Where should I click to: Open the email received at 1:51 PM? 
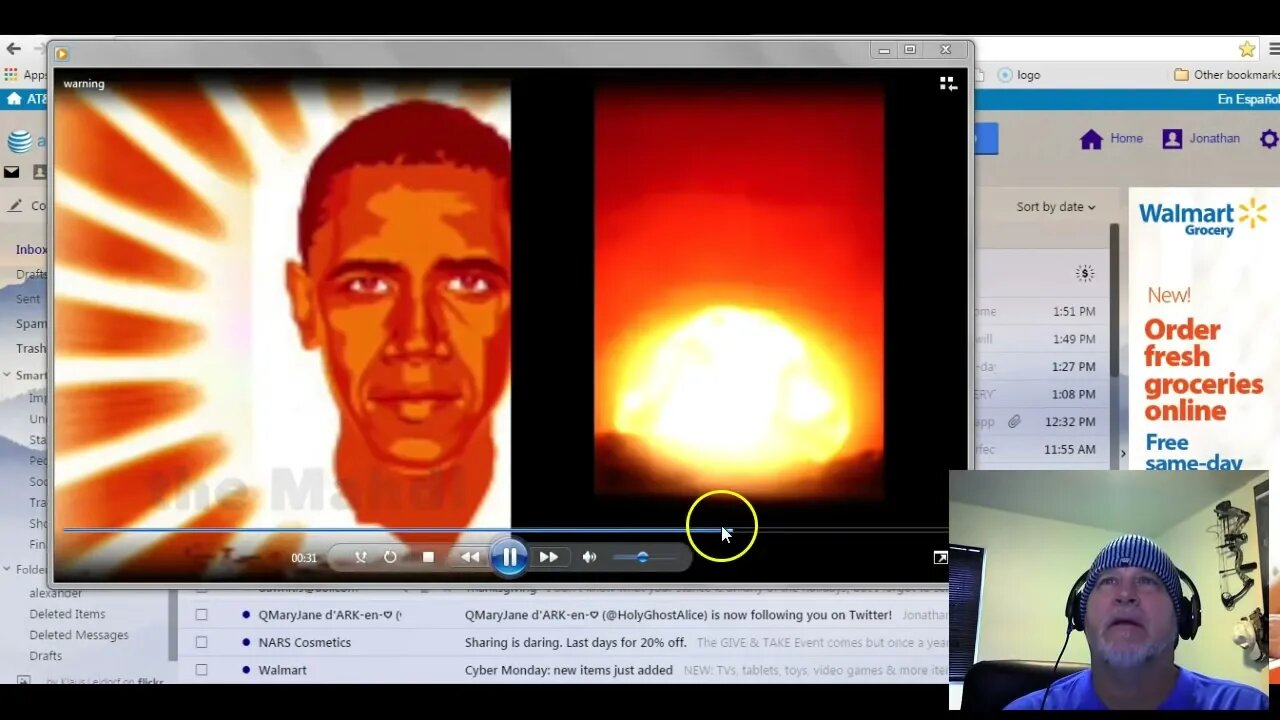[1041, 311]
